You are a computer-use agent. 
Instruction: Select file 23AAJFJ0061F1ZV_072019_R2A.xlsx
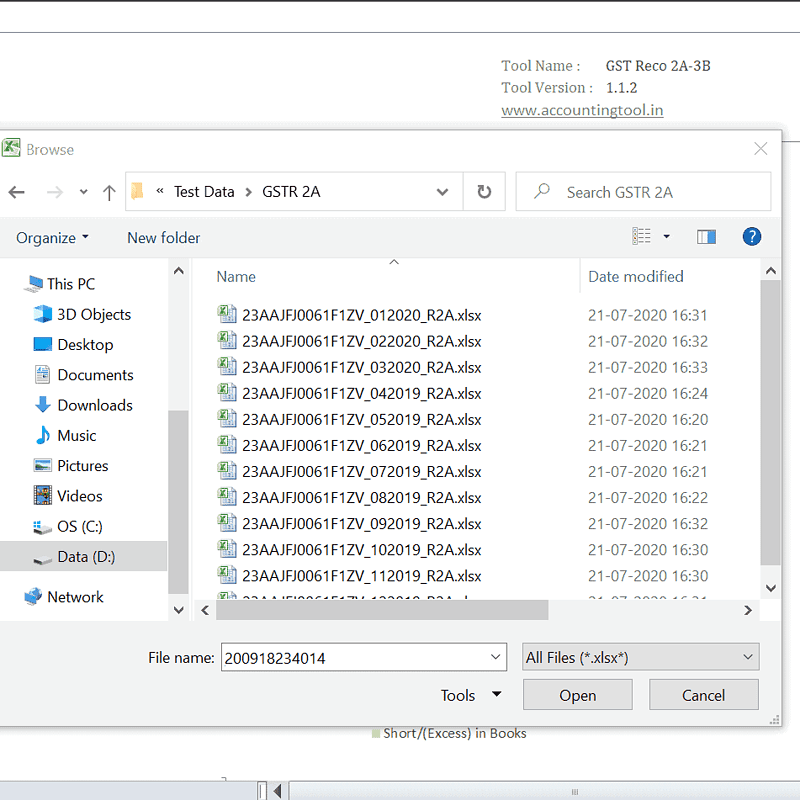pyautogui.click(x=361, y=471)
